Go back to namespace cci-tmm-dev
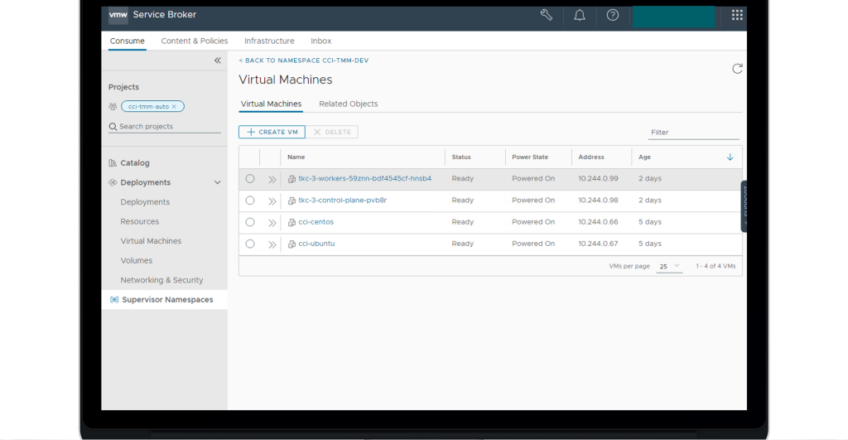Viewport: 848px width, 440px height. tap(304, 61)
